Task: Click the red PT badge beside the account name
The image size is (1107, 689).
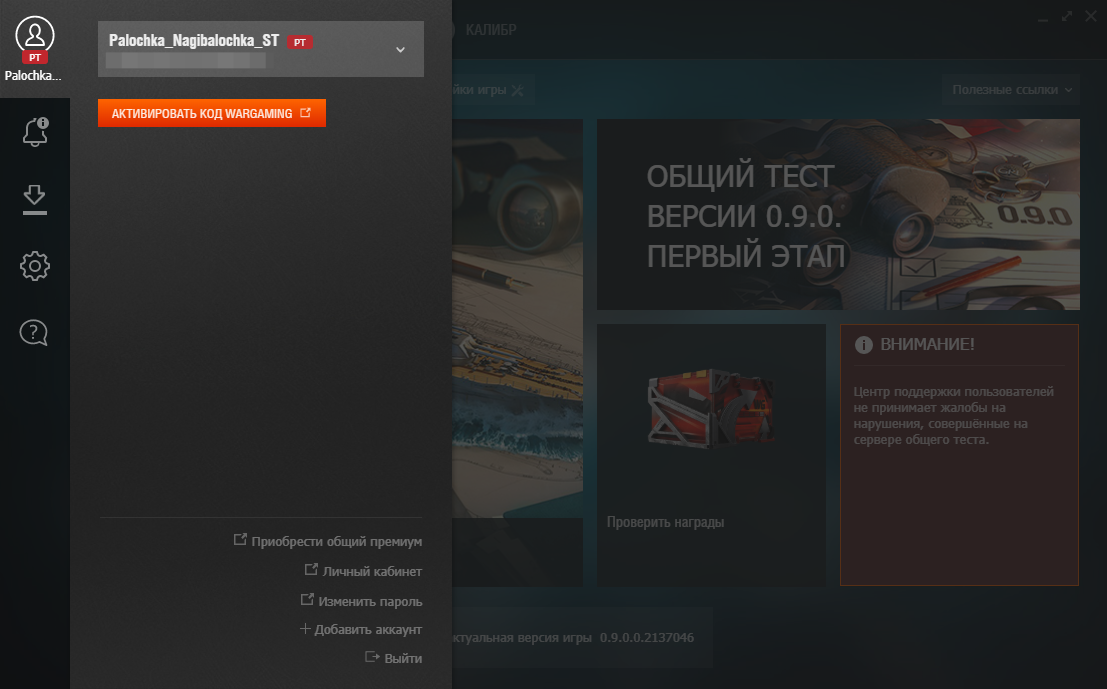Action: 300,42
